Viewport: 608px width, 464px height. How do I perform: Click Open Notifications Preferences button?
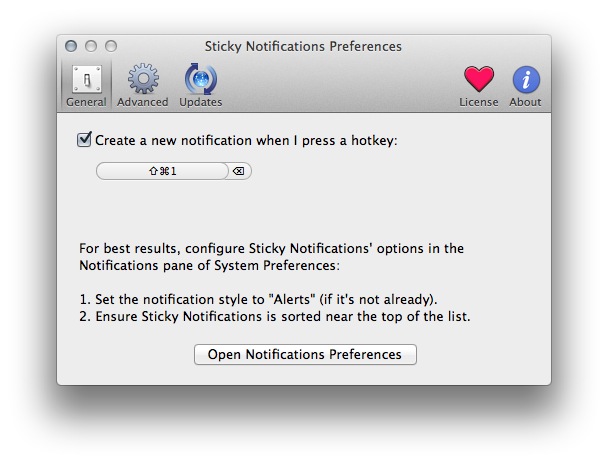coord(305,354)
